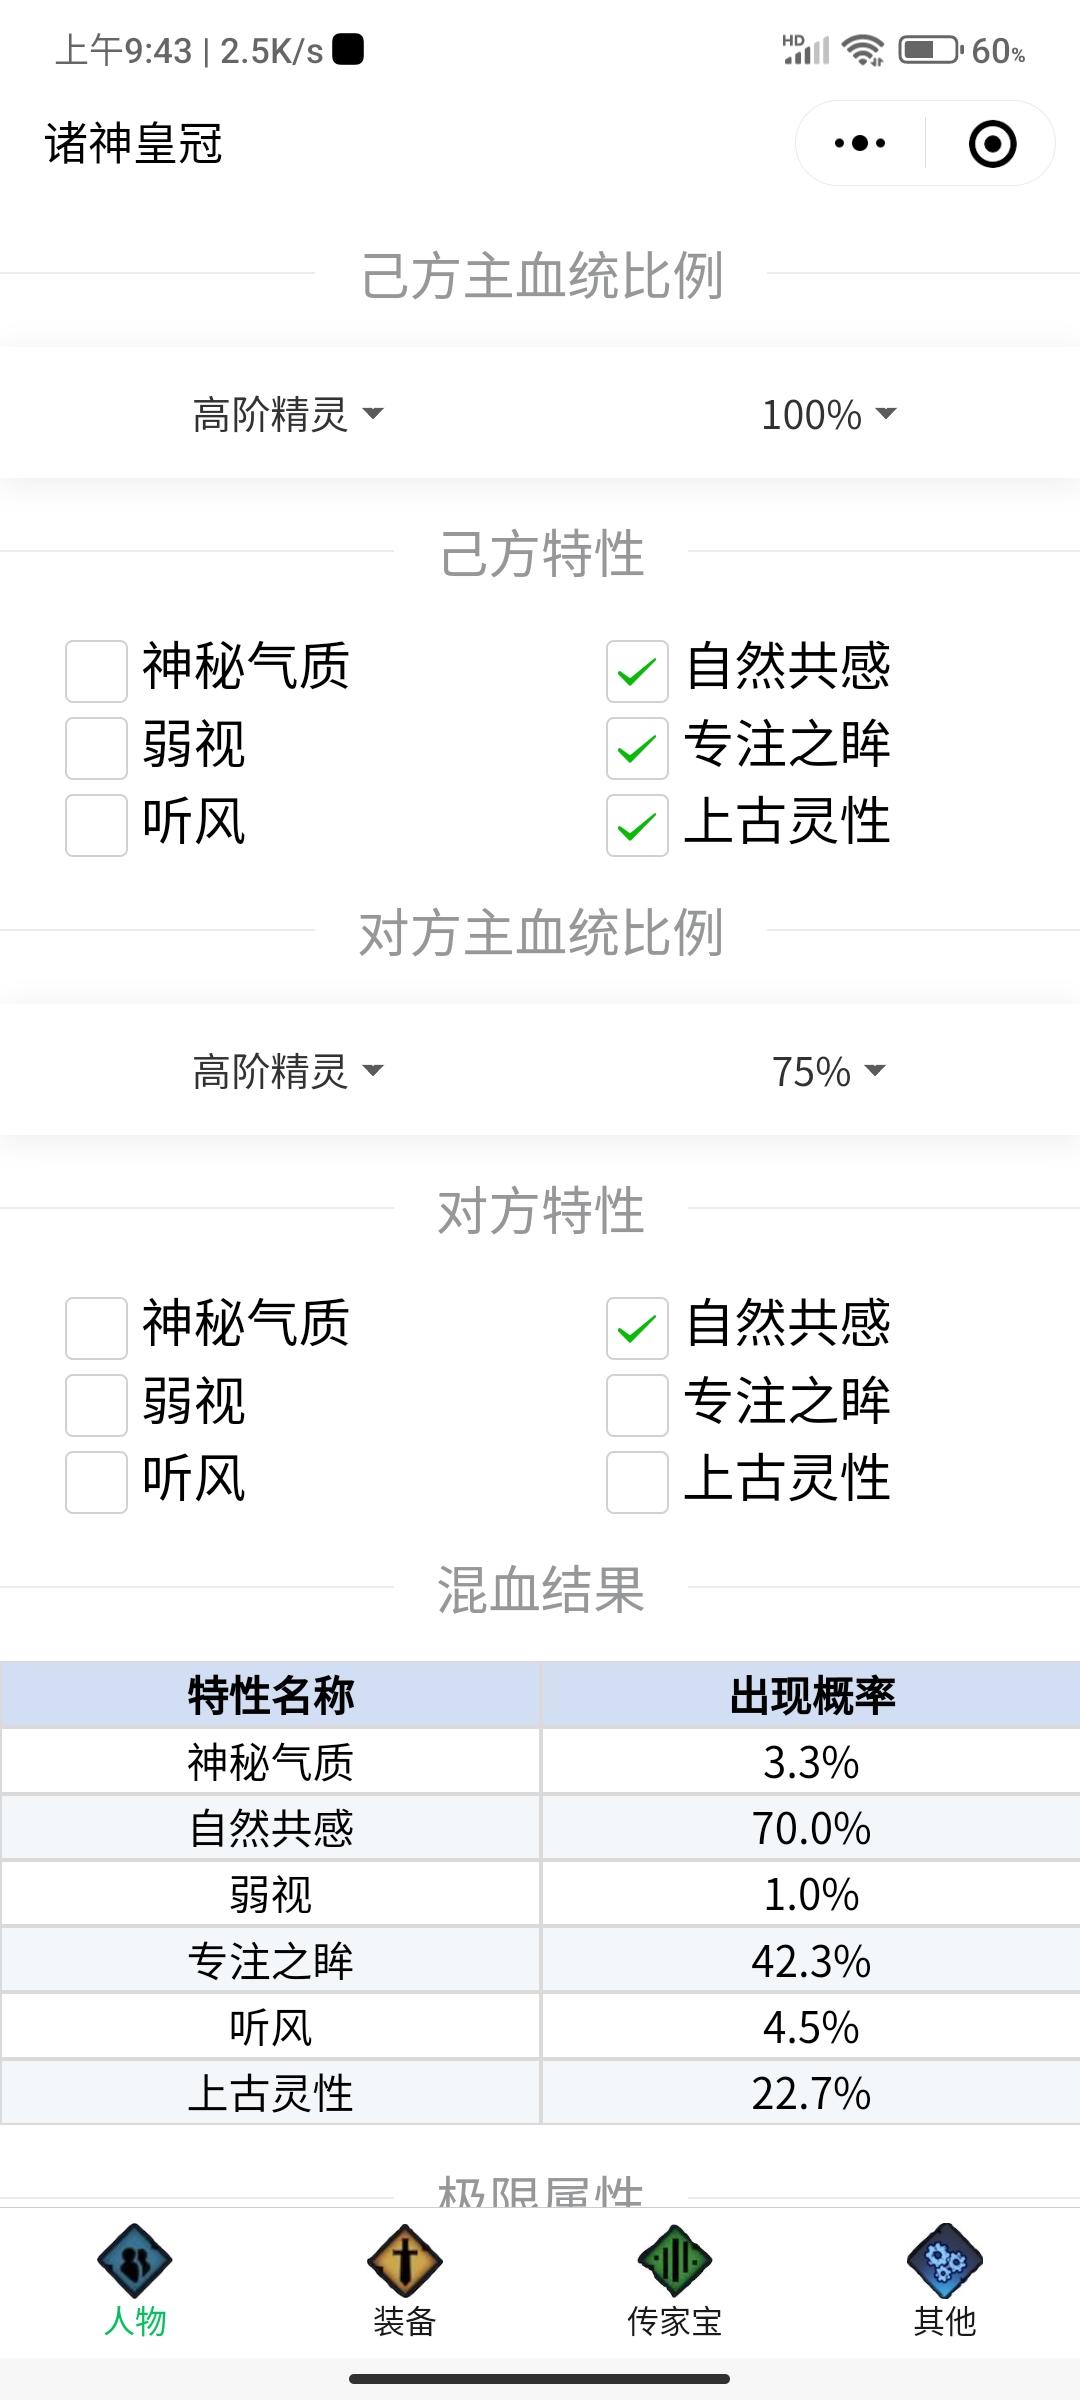Enable 己方 神秘气质 checkbox
This screenshot has height=2400, width=1080.
click(96, 671)
